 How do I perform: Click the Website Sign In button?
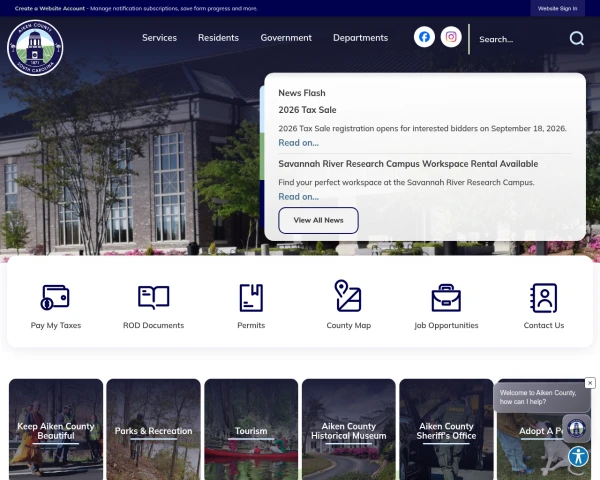tap(558, 8)
